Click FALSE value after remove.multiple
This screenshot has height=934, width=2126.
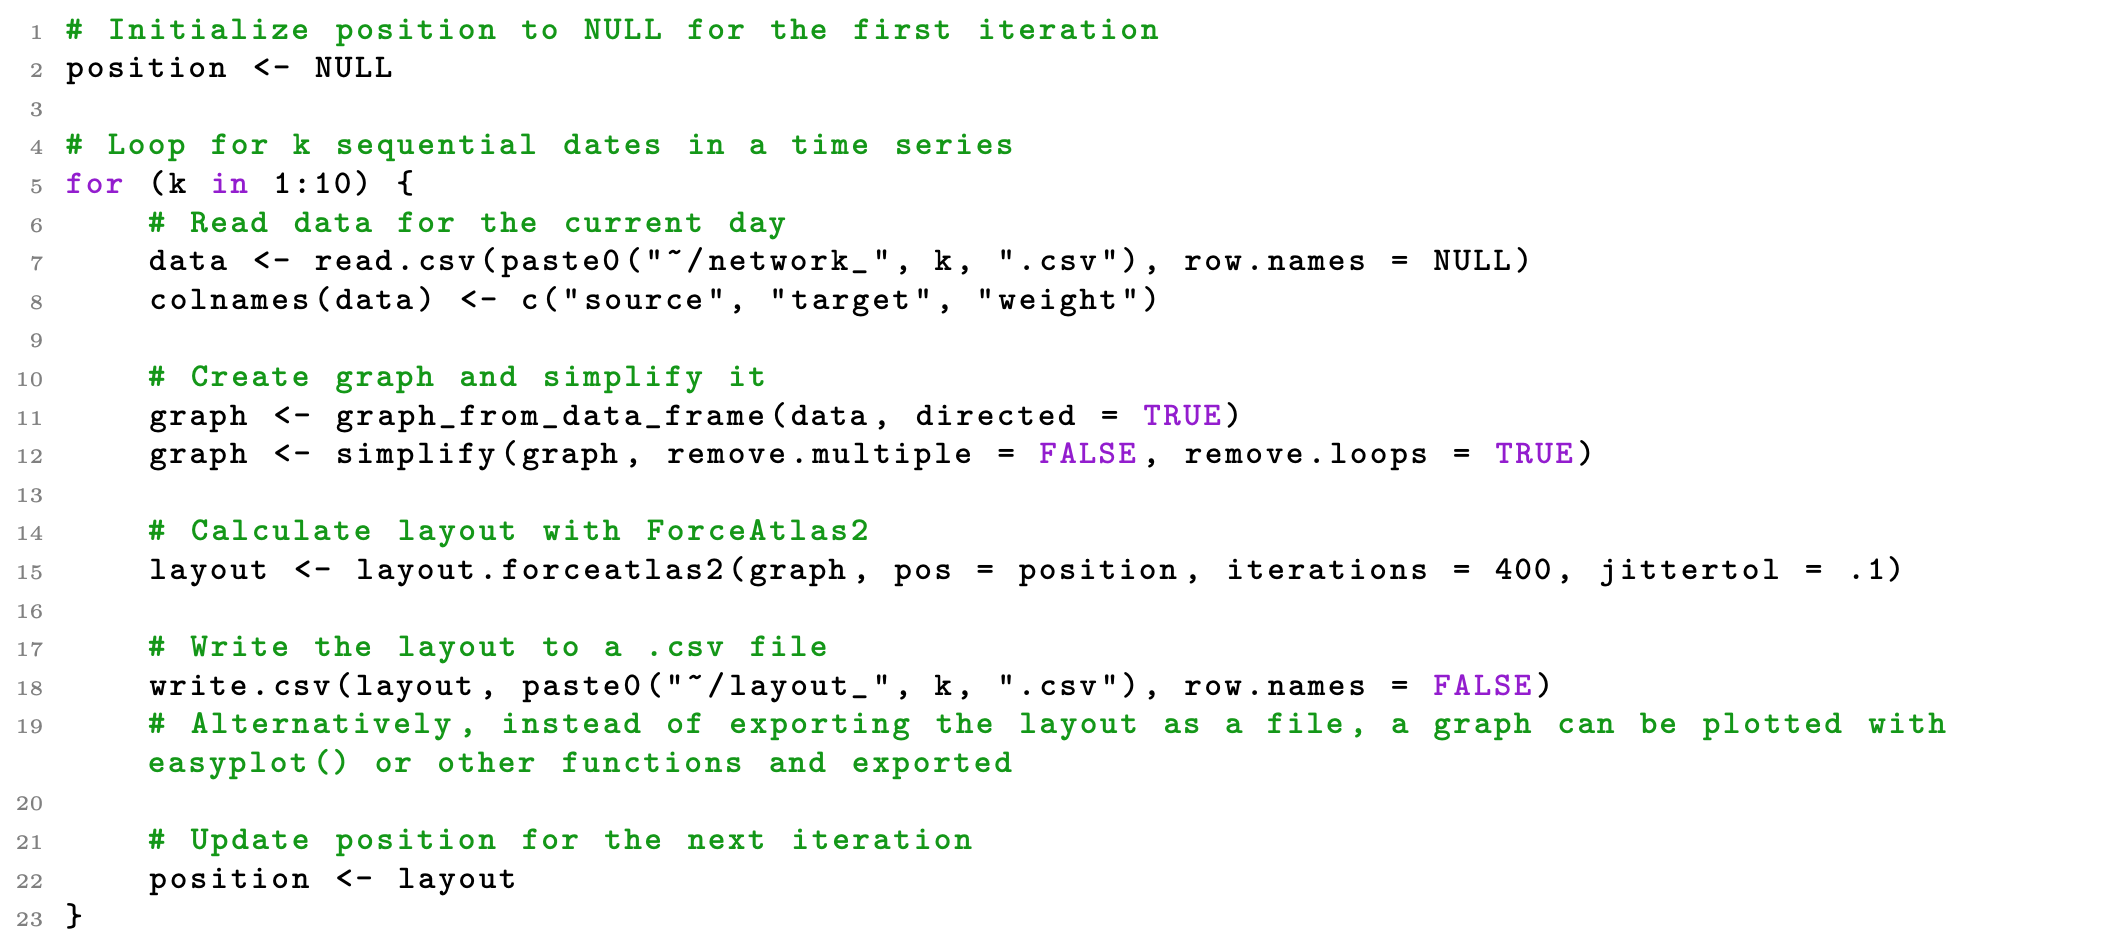click(x=1088, y=454)
